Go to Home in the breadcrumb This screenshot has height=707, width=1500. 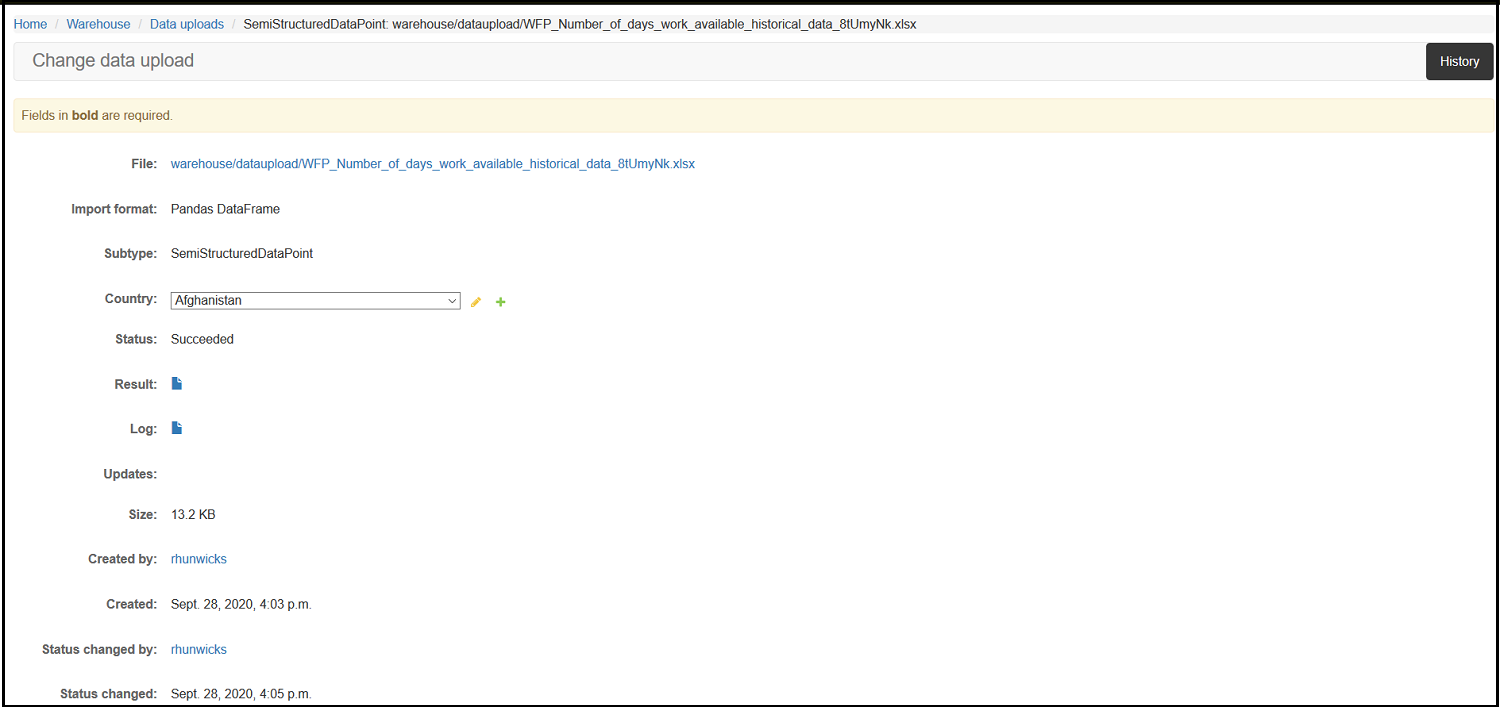click(30, 24)
